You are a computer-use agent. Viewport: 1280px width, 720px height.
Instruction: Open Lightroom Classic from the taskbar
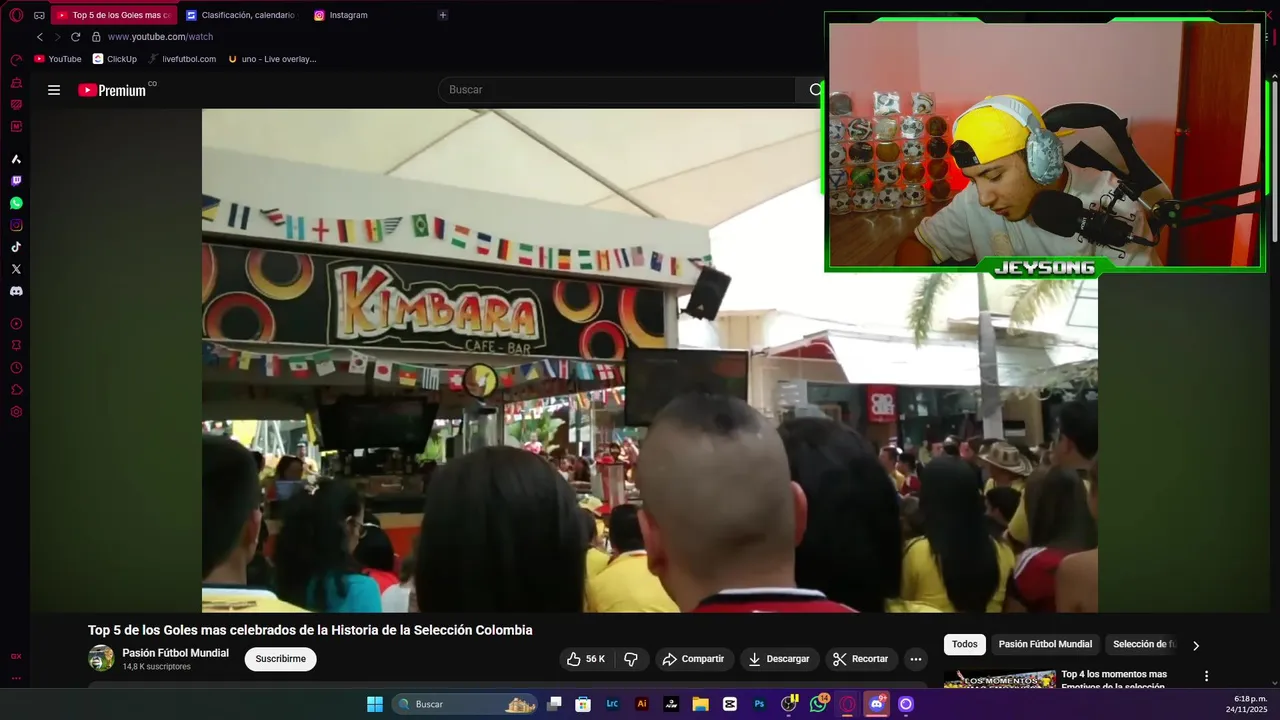coord(612,704)
